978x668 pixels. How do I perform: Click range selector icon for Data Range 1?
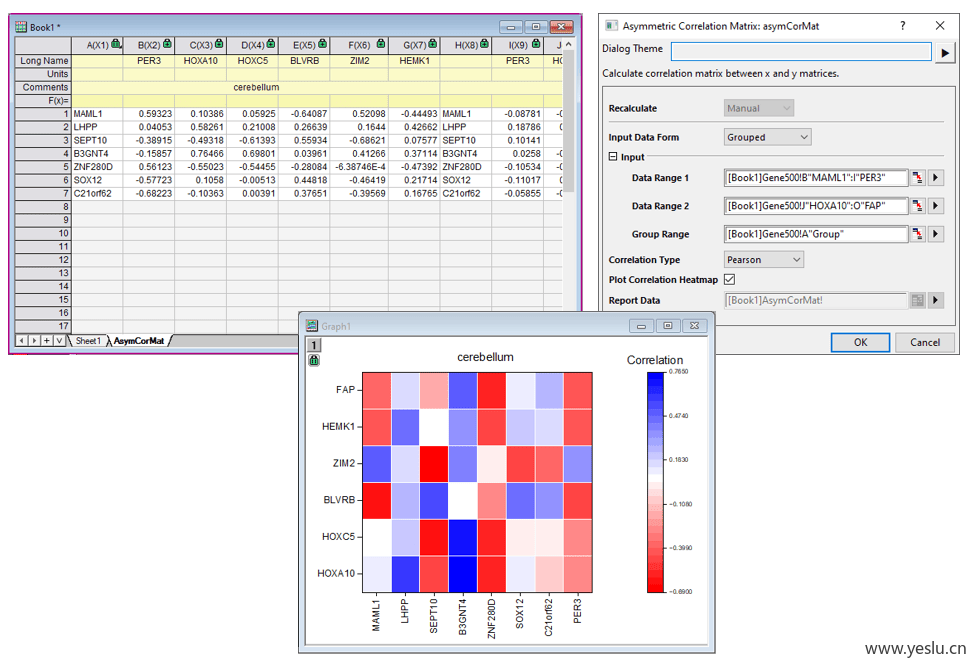(917, 178)
